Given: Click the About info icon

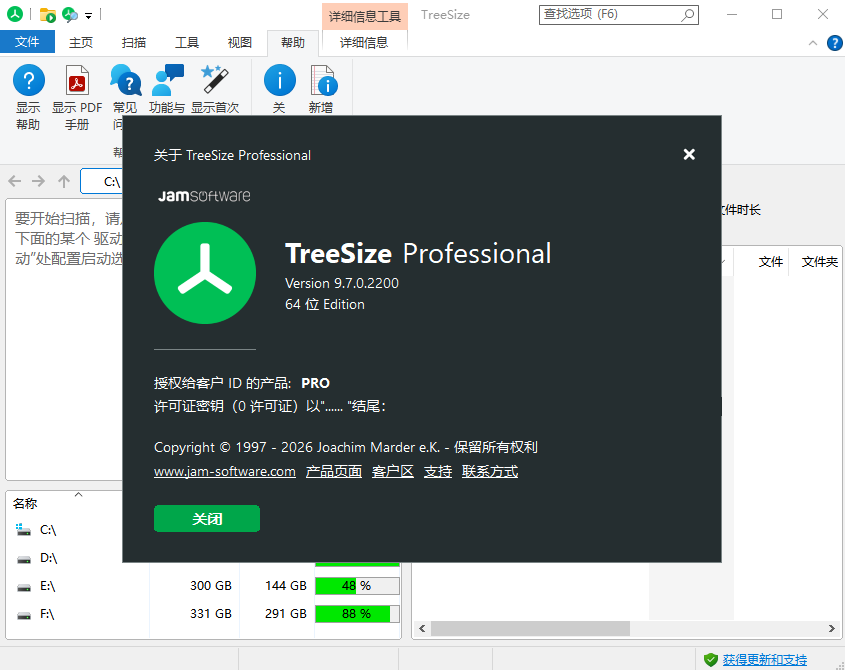Looking at the screenshot, I should pyautogui.click(x=280, y=81).
